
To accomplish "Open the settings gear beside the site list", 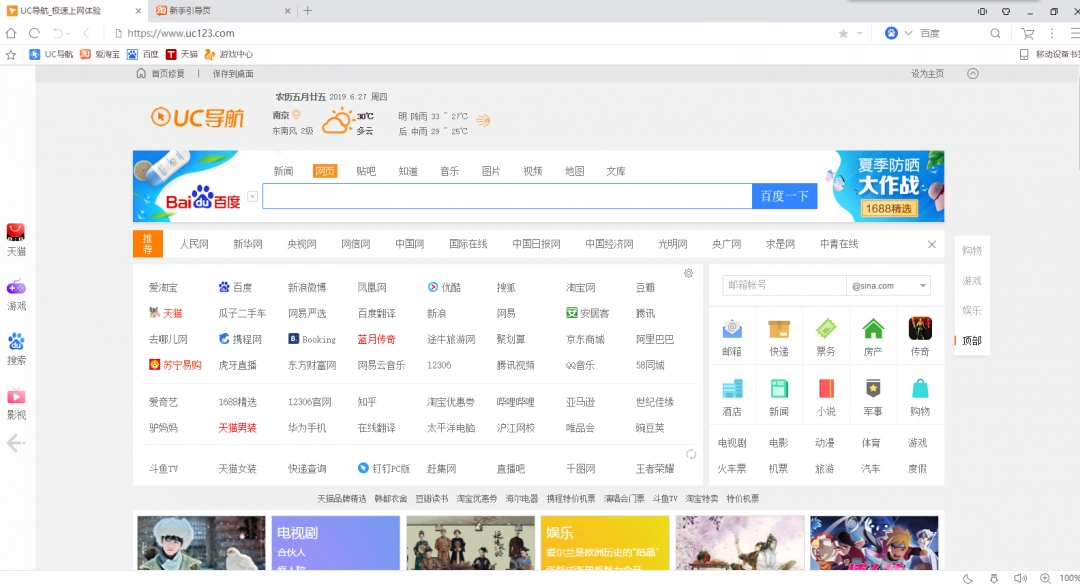I will [x=688, y=273].
